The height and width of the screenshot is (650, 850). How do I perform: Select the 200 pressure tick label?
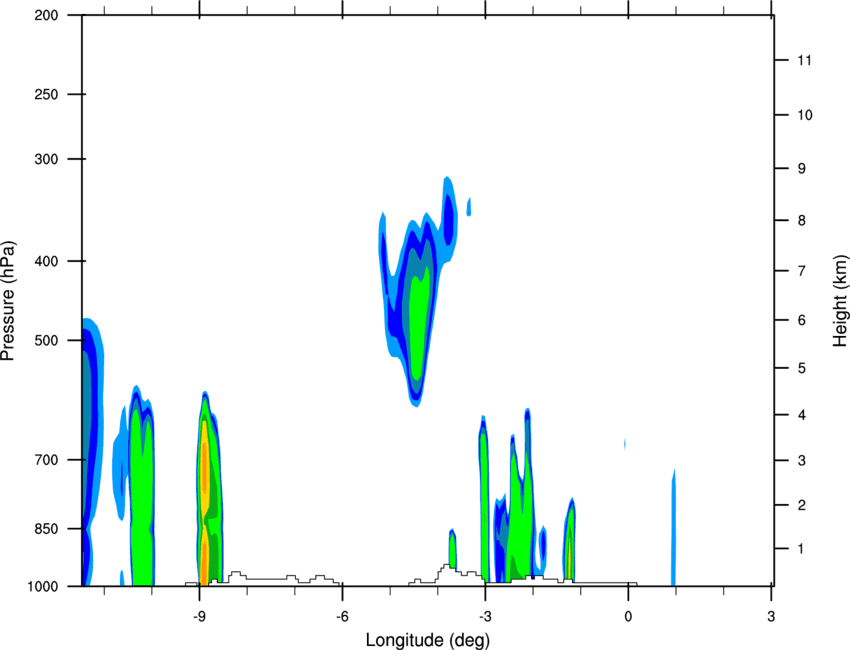(46, 15)
